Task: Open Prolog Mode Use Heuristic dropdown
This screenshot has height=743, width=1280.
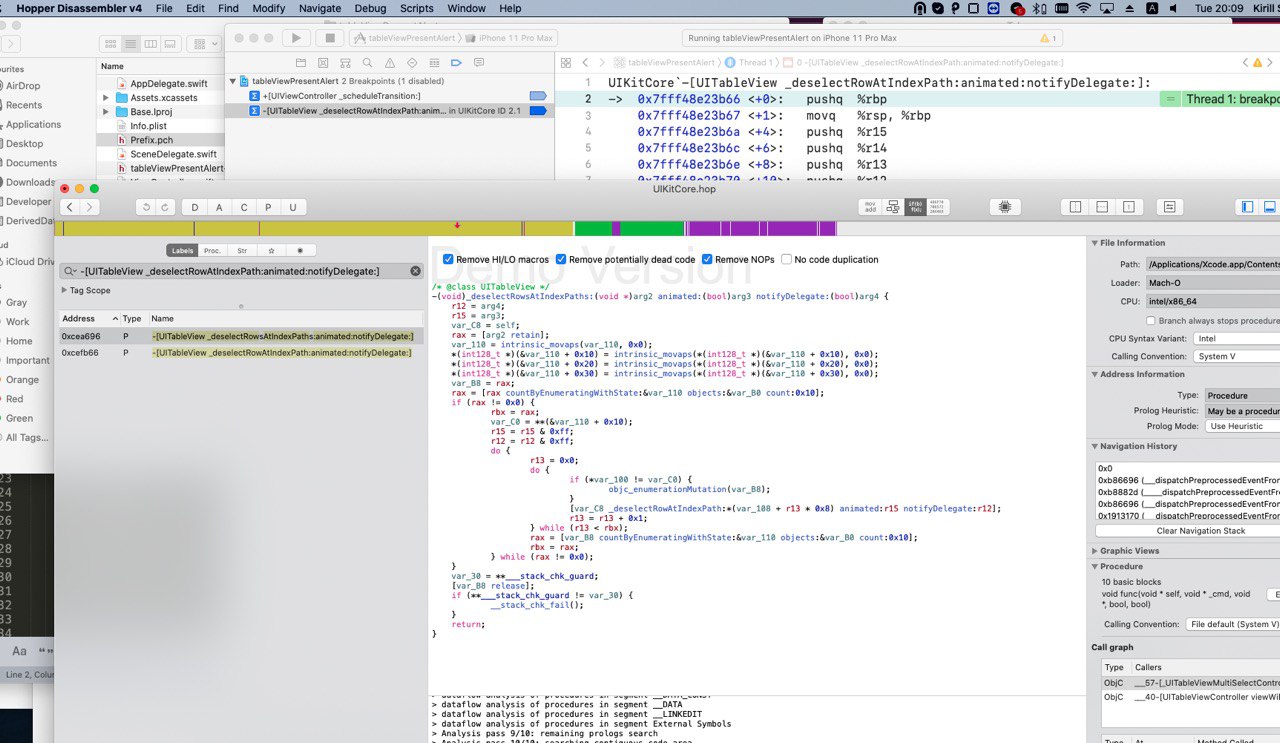Action: click(x=1241, y=426)
